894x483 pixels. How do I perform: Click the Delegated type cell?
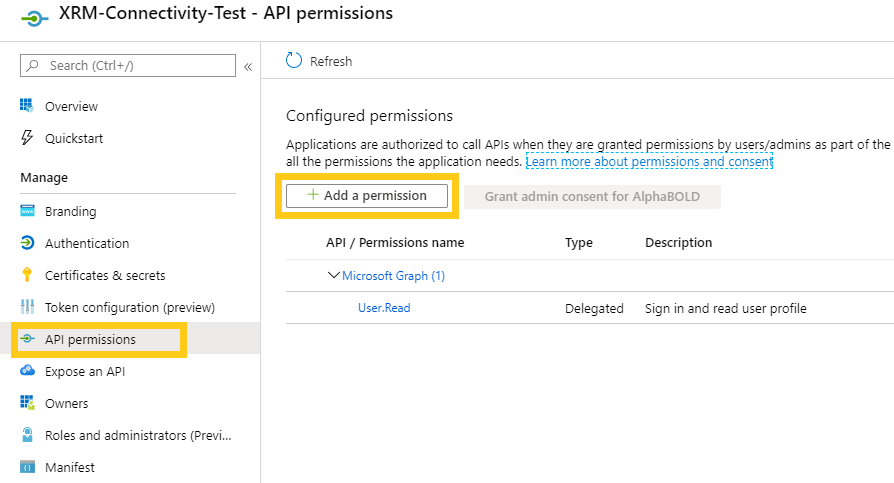coord(594,308)
